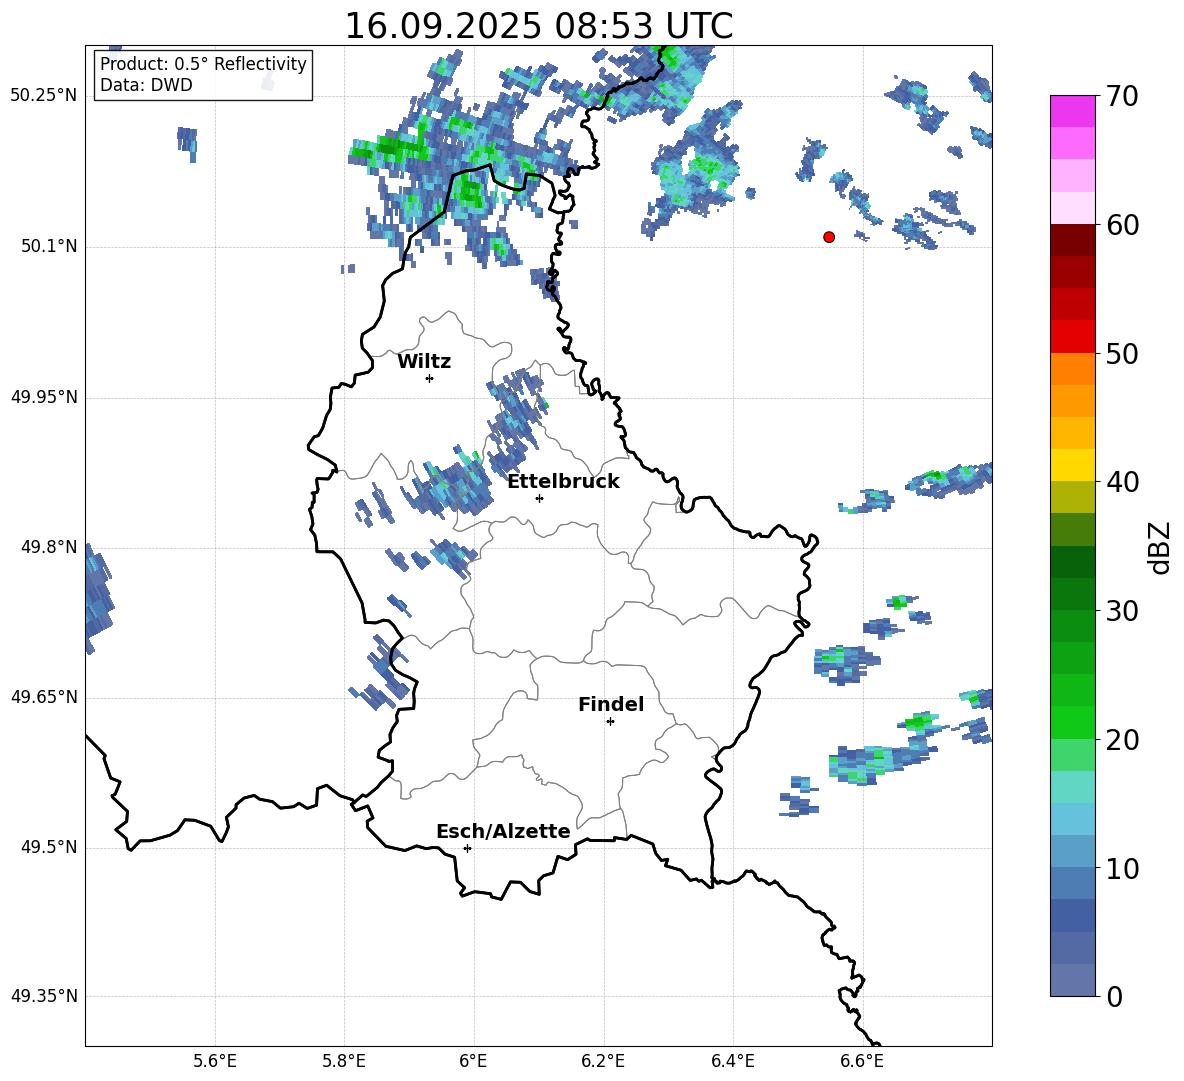Click the Esch/Alzette city label
Image resolution: width=1184 pixels, height=1081 pixels.
click(x=503, y=831)
